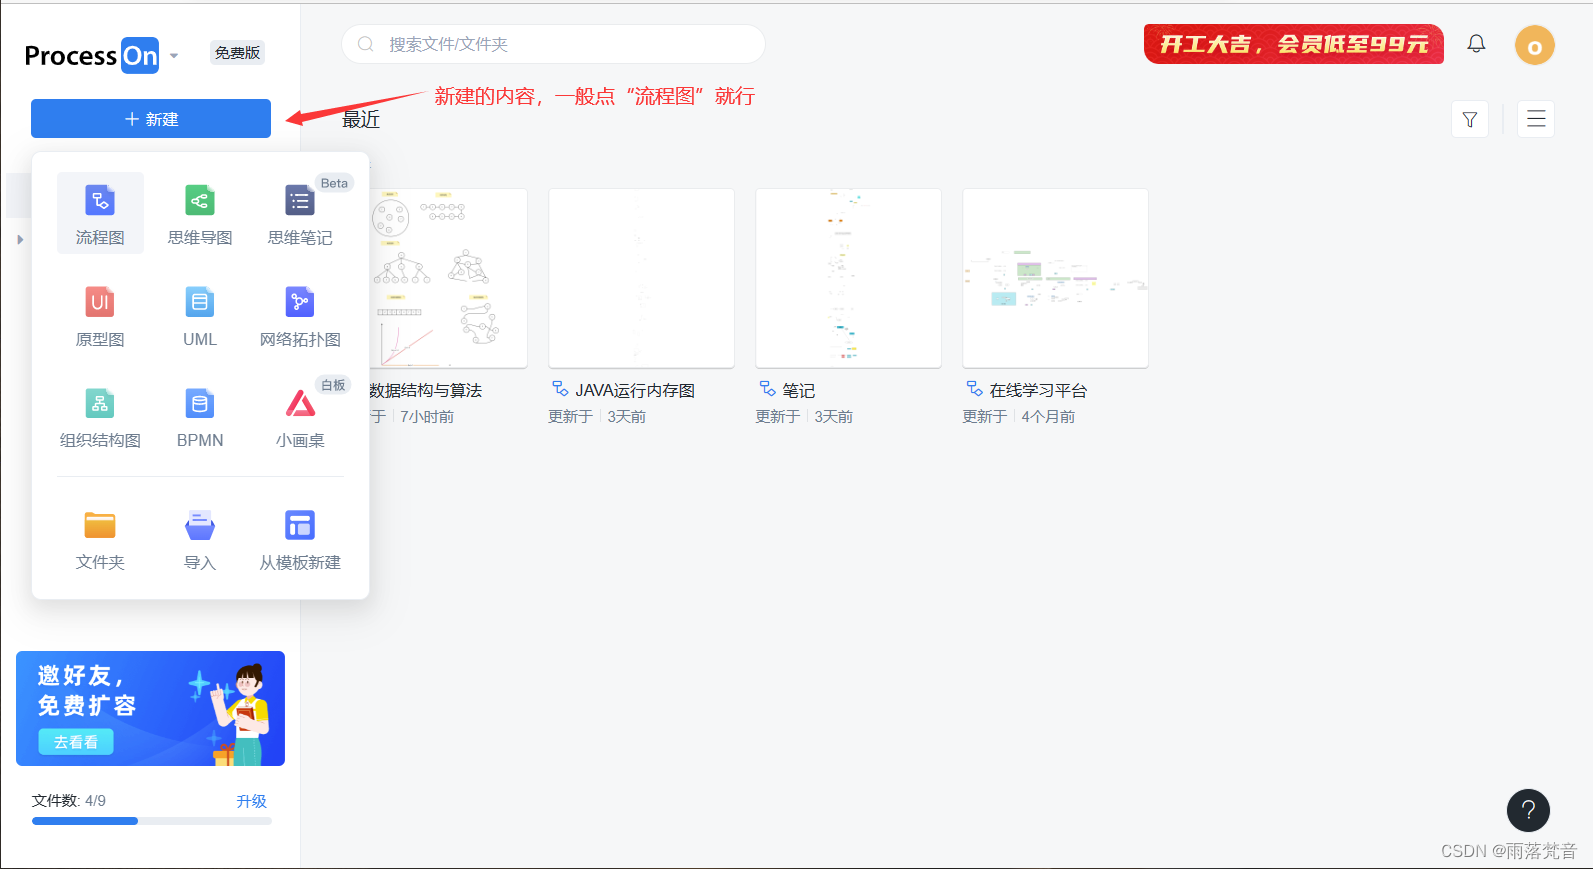
Task: Expand dropdown arrow next to ProcessOn logo
Action: 174,56
